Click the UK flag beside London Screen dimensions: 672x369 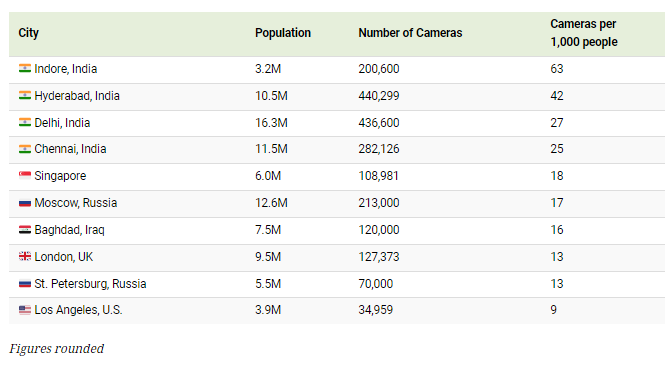(25, 257)
